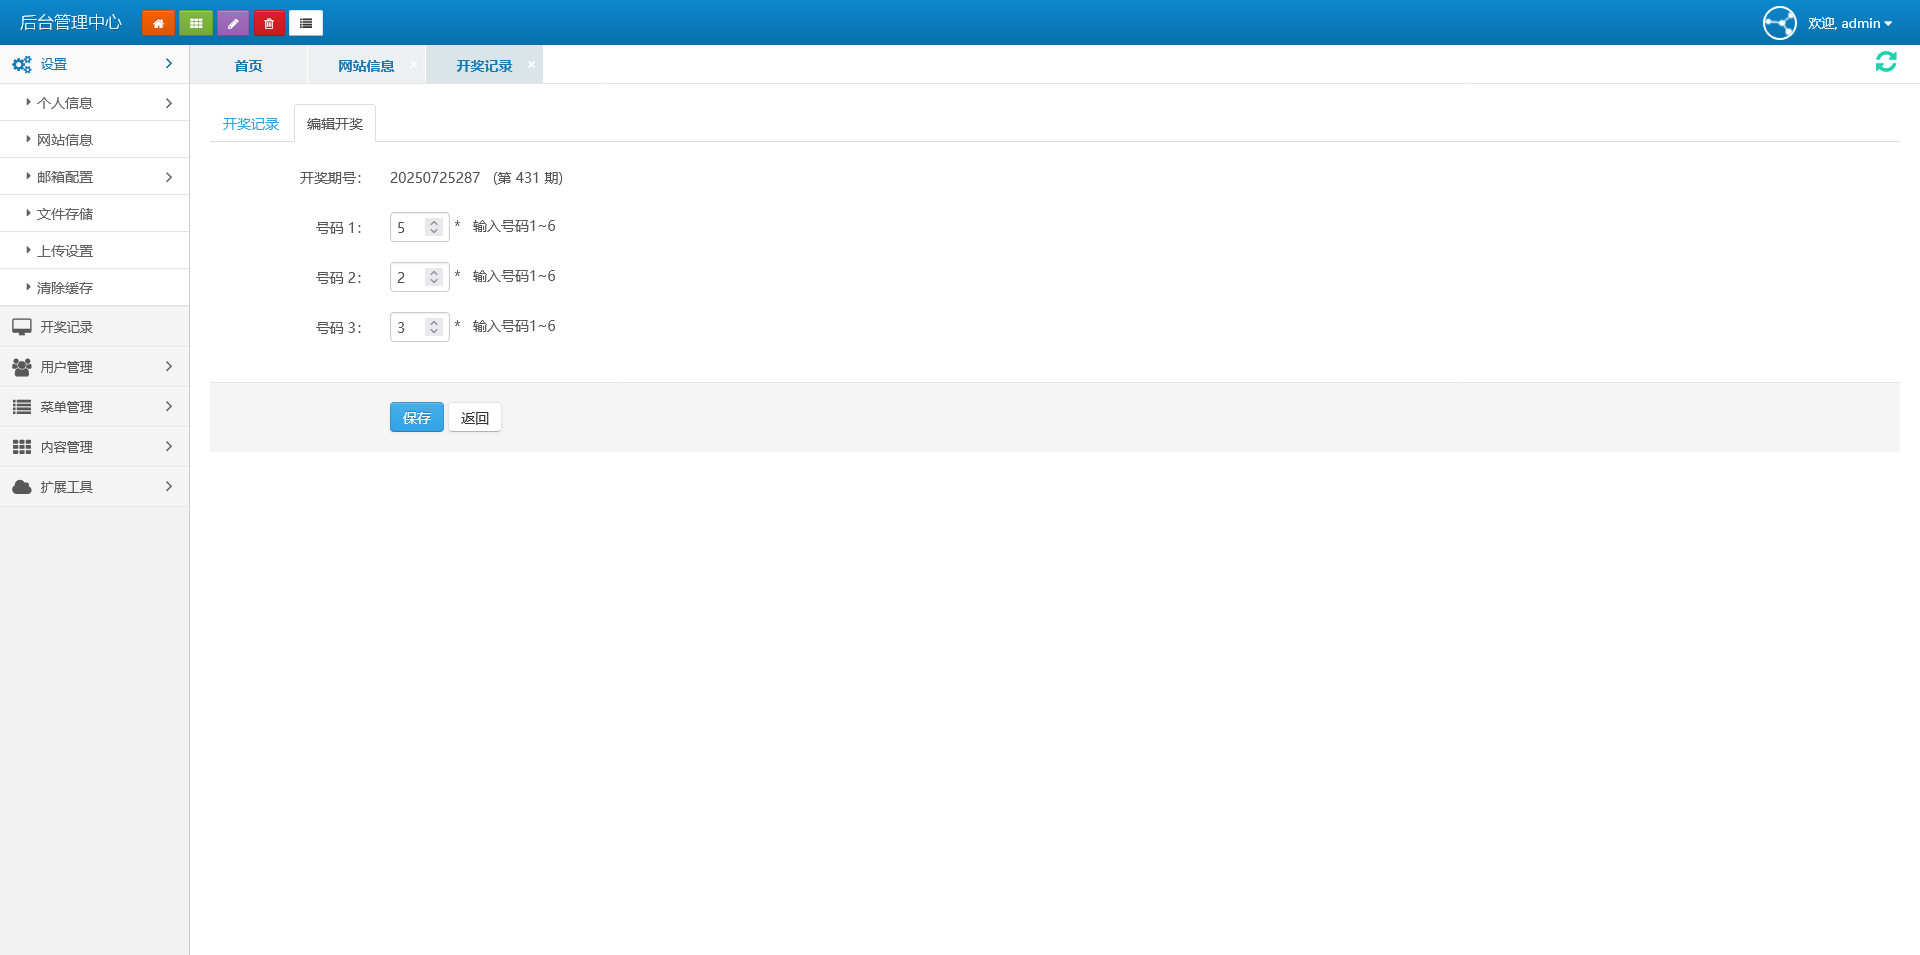Select the 编辑开奖 inner tab
The width and height of the screenshot is (1920, 955).
click(335, 124)
